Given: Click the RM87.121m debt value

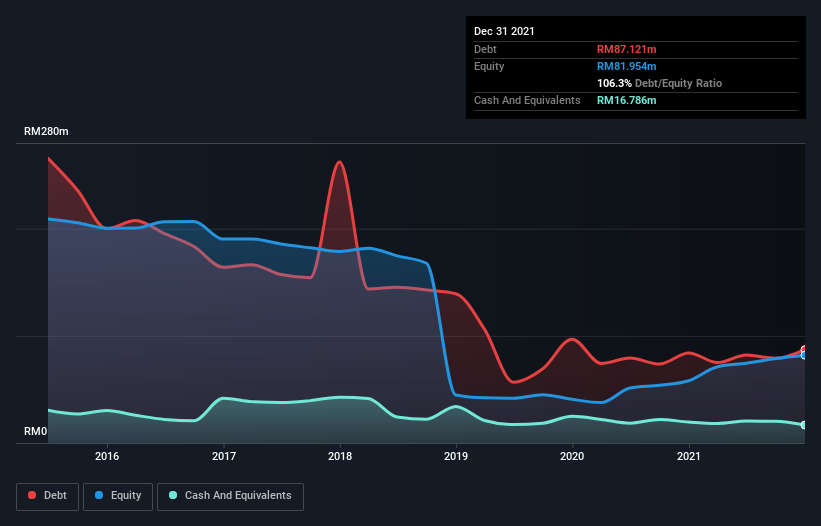Looking at the screenshot, I should coord(627,49).
